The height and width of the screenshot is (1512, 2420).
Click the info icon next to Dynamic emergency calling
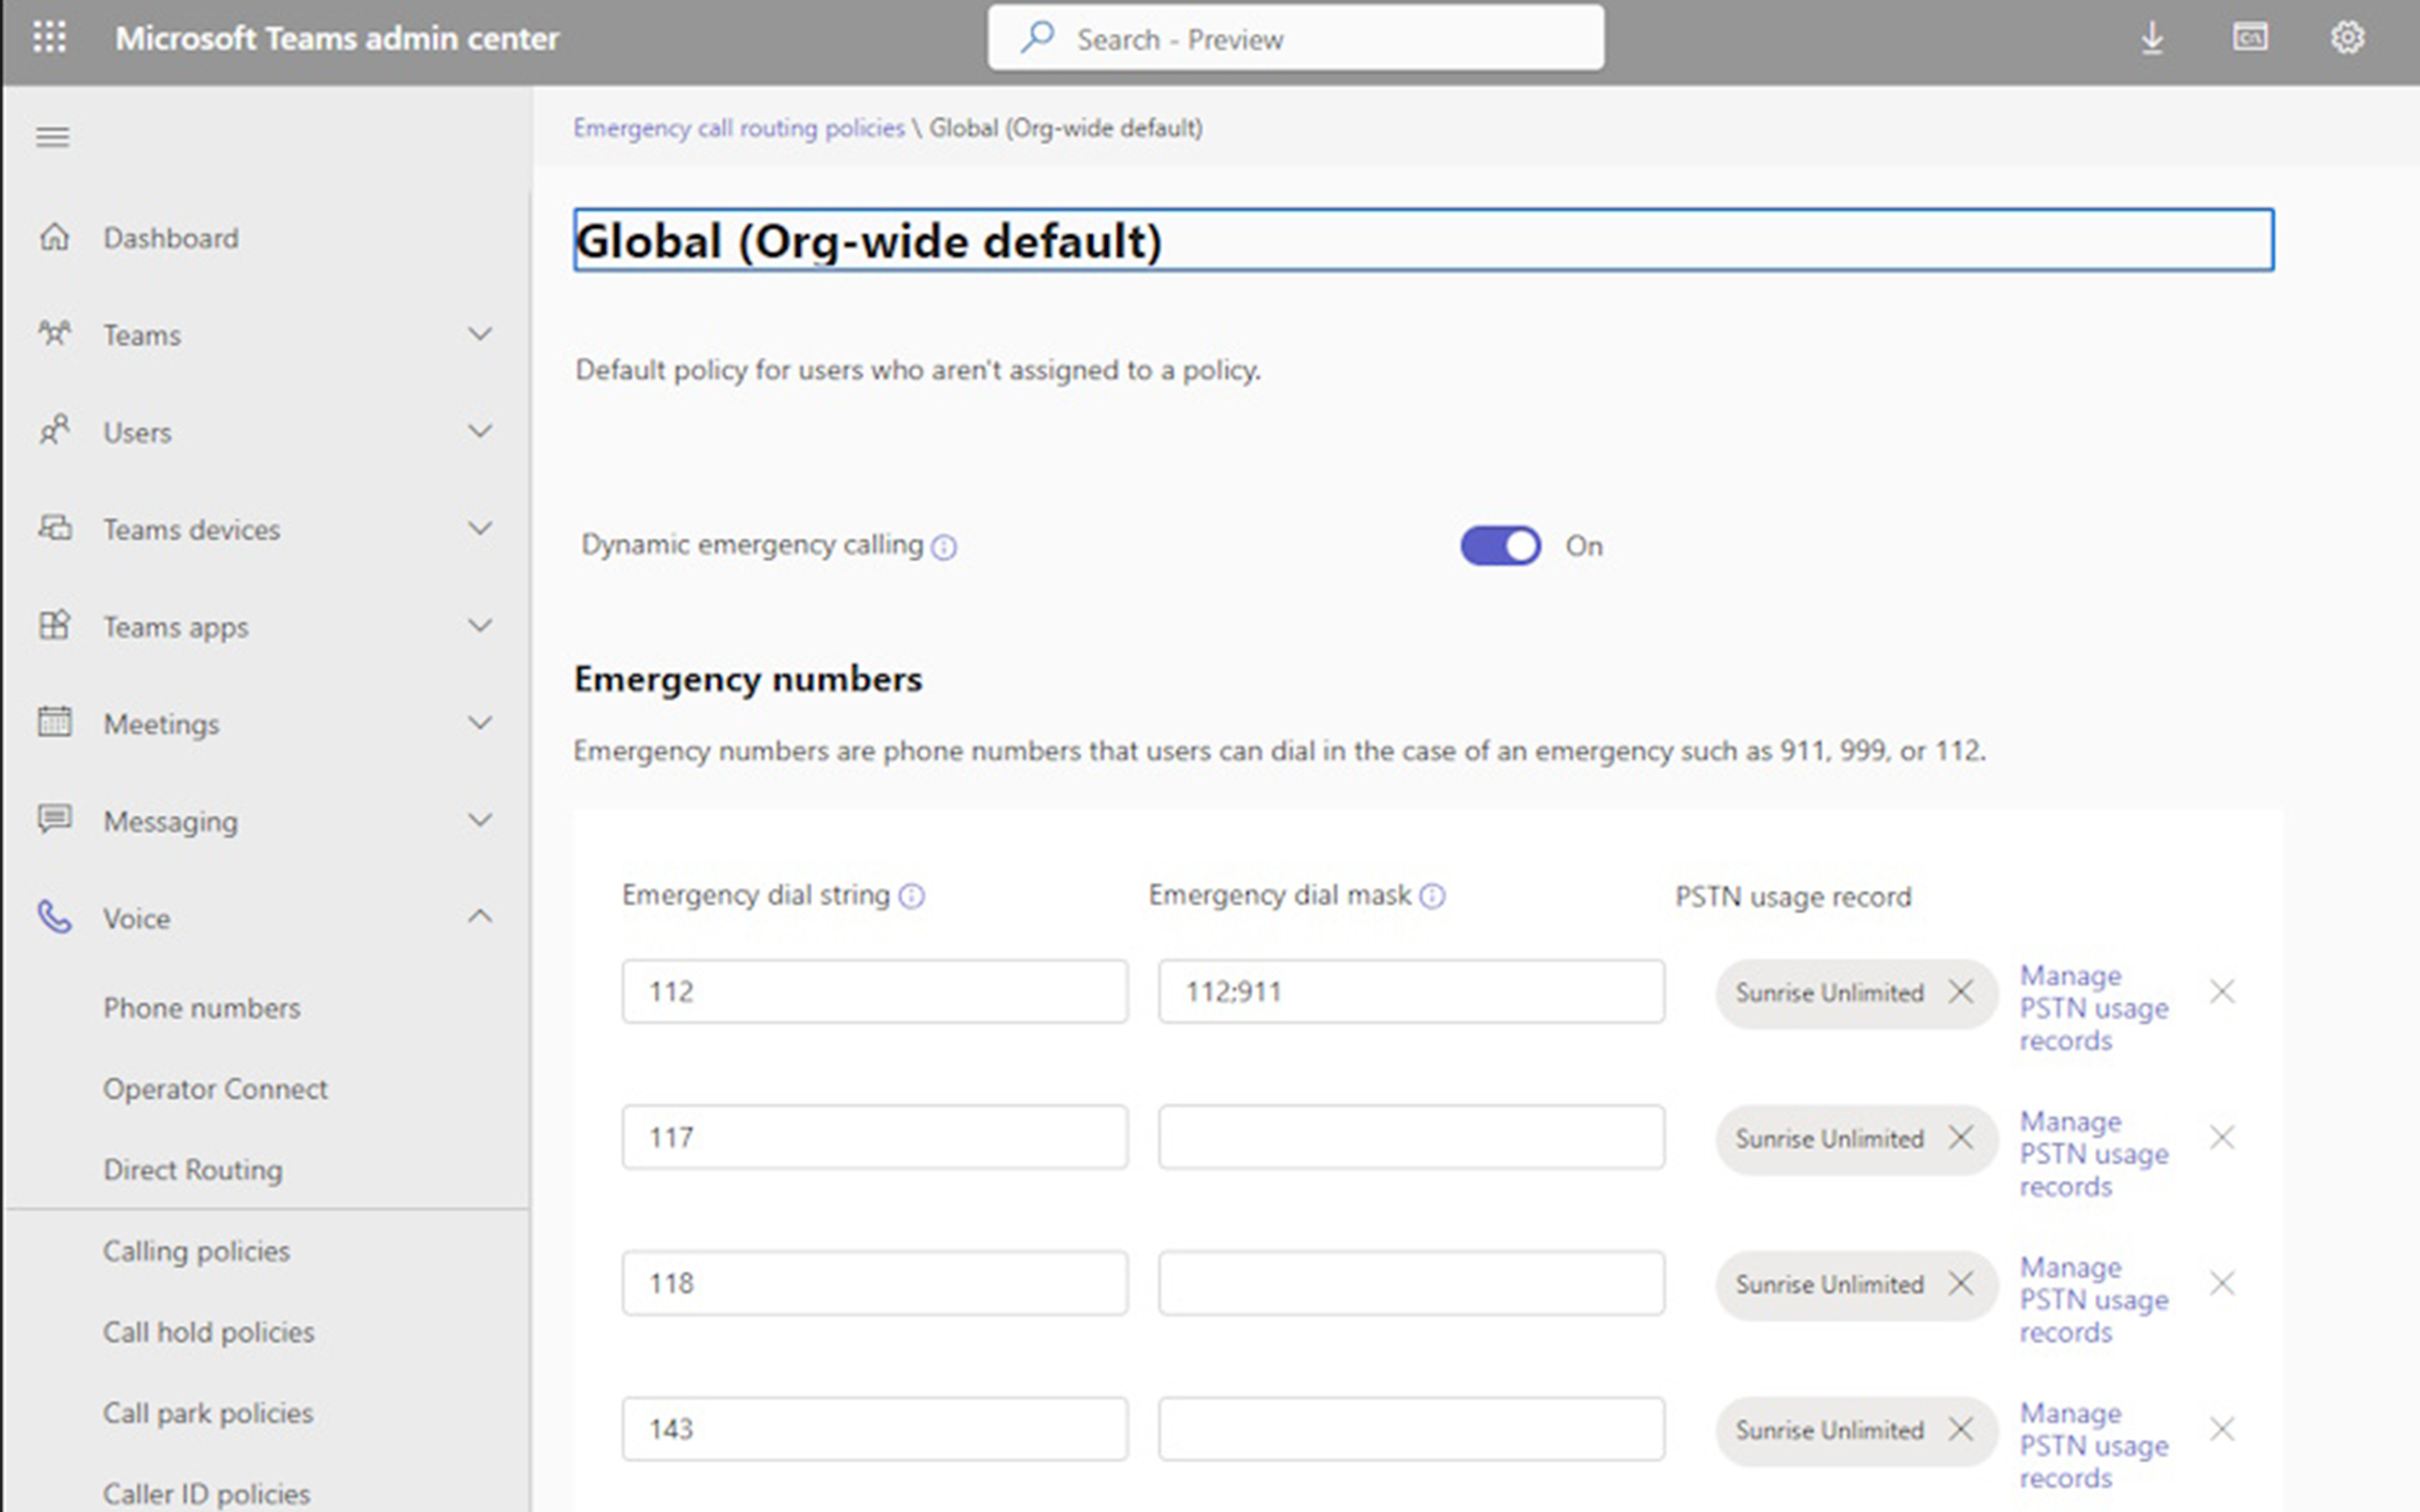coord(944,547)
